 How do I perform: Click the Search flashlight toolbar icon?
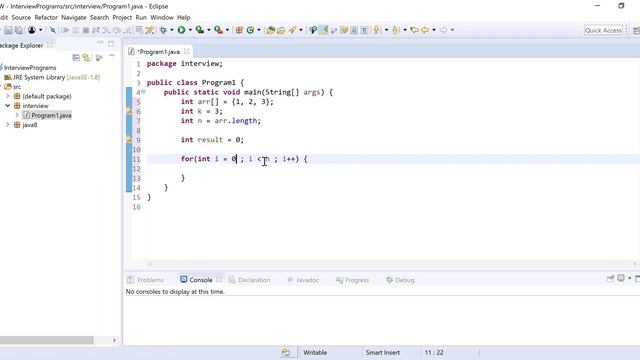pyautogui.click(x=292, y=30)
